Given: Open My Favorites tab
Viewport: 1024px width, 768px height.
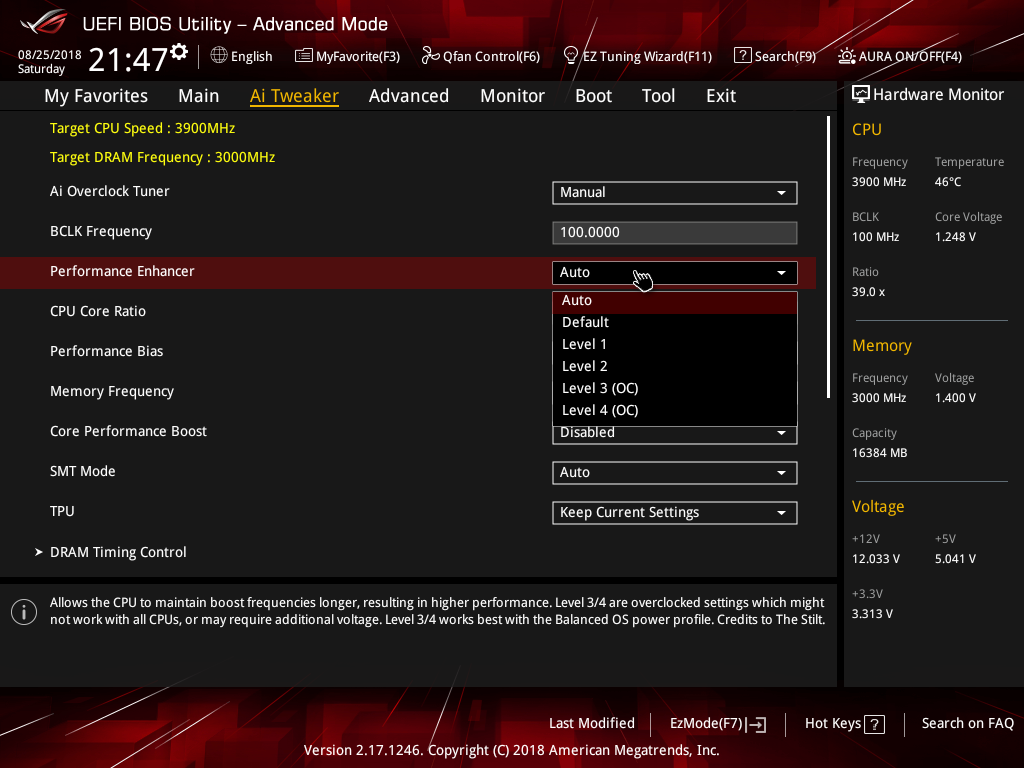Looking at the screenshot, I should (x=96, y=96).
